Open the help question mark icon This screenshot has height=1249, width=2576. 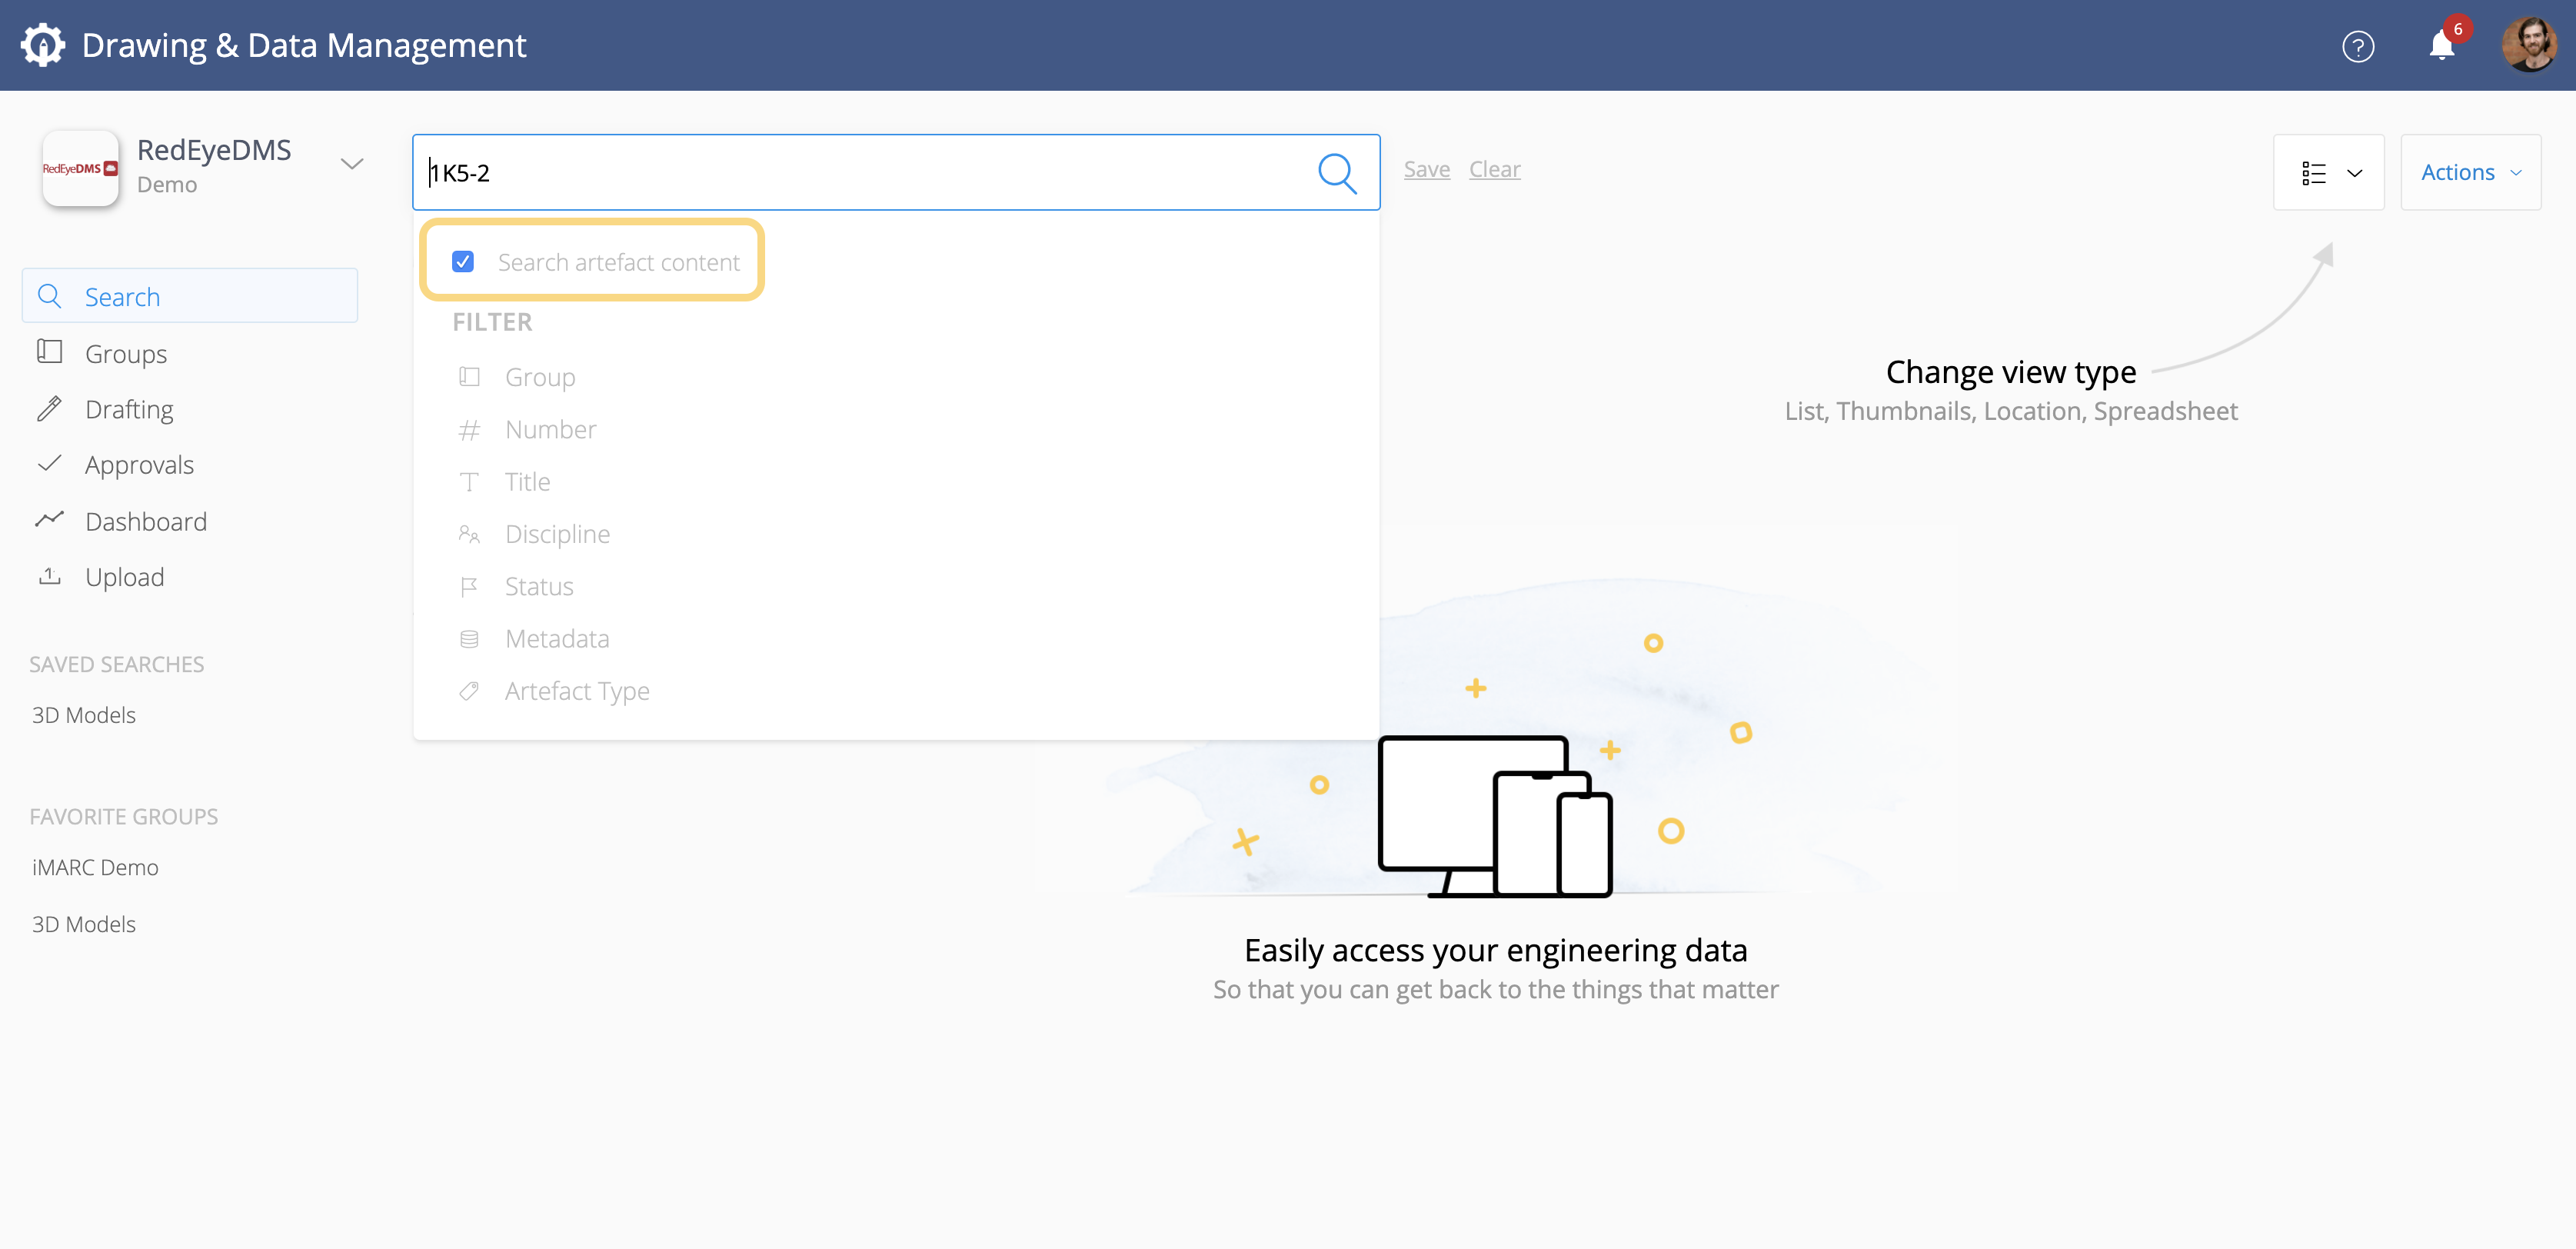coord(2357,46)
